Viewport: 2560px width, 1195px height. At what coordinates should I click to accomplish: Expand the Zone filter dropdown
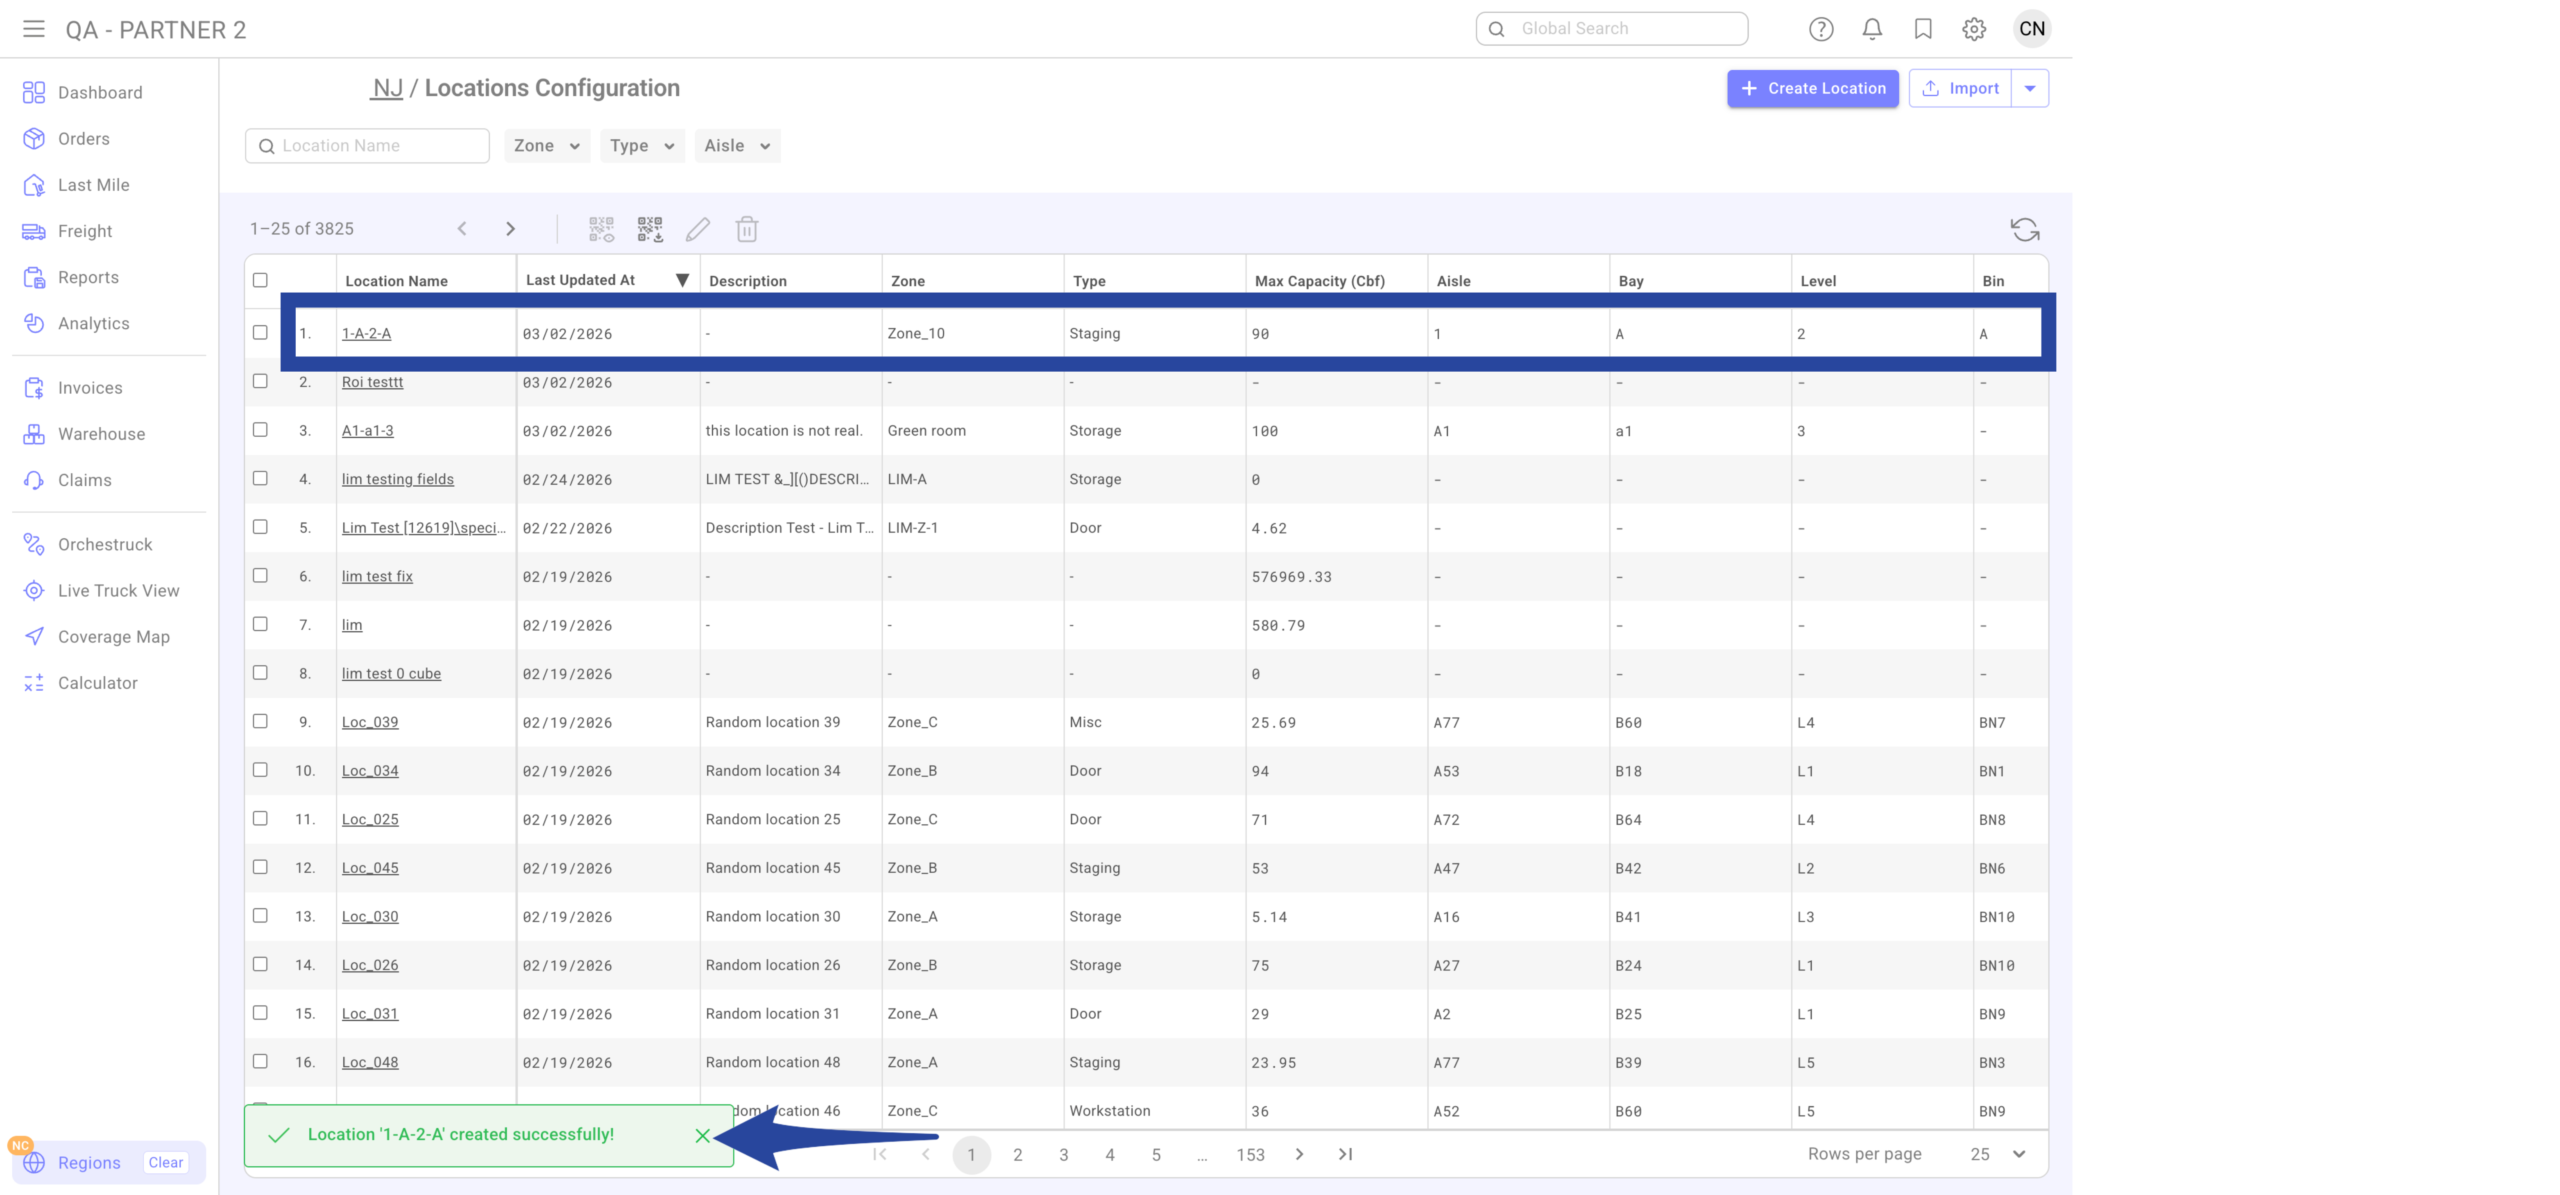pyautogui.click(x=546, y=146)
